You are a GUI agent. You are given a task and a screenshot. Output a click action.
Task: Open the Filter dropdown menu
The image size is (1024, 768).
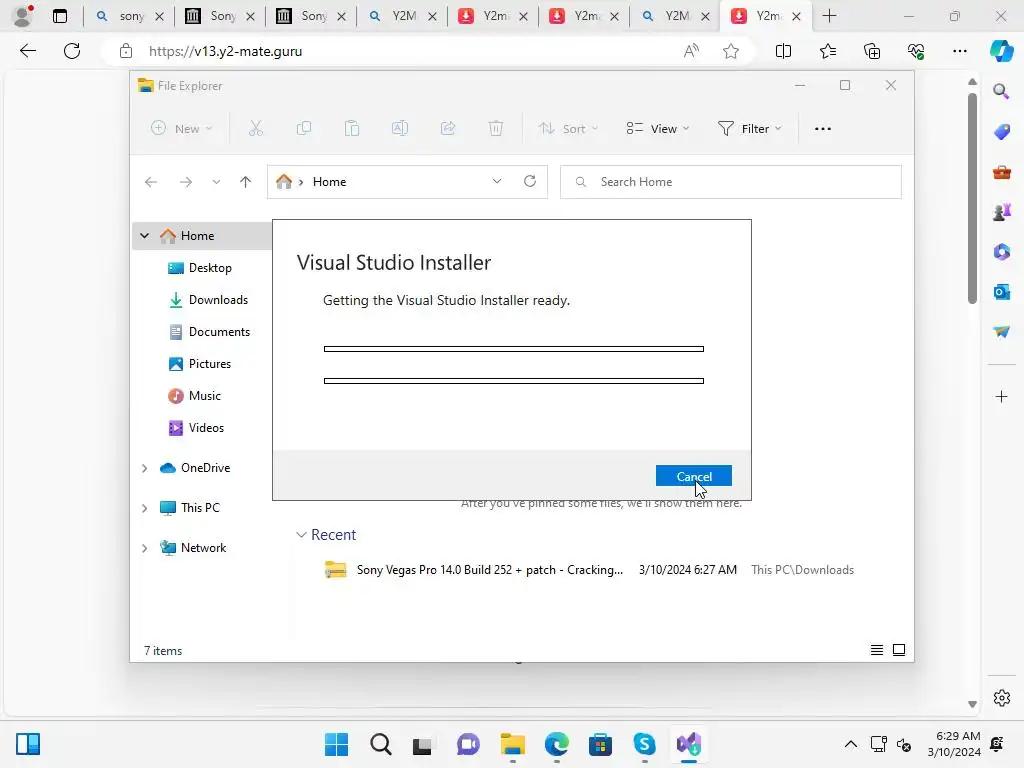point(749,129)
